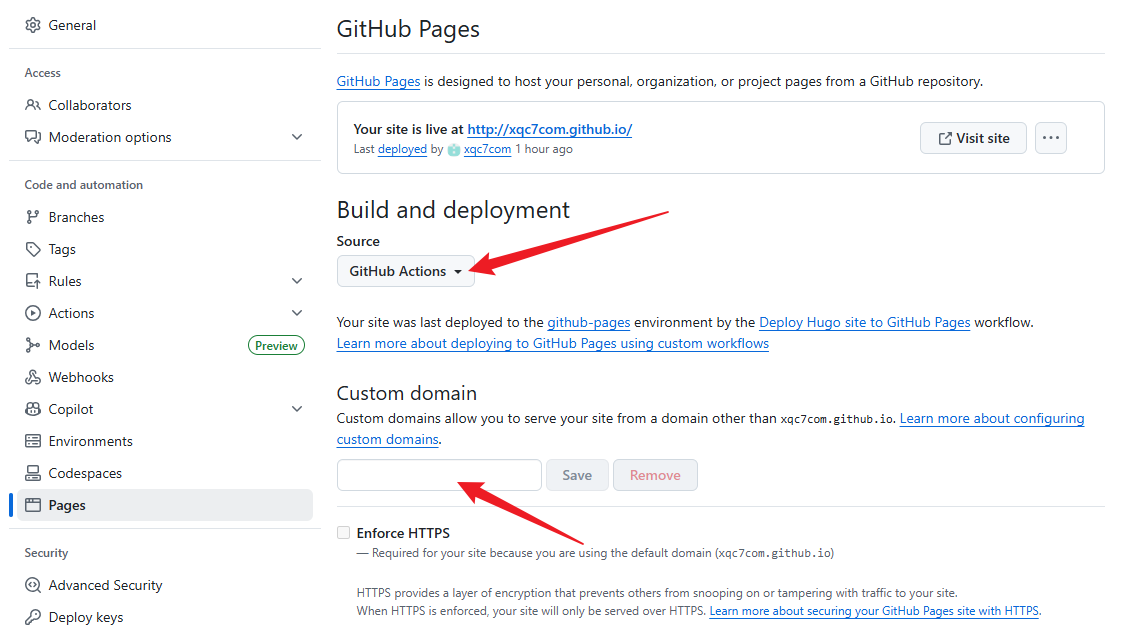Click the Tags icon in sidebar

[x=33, y=249]
